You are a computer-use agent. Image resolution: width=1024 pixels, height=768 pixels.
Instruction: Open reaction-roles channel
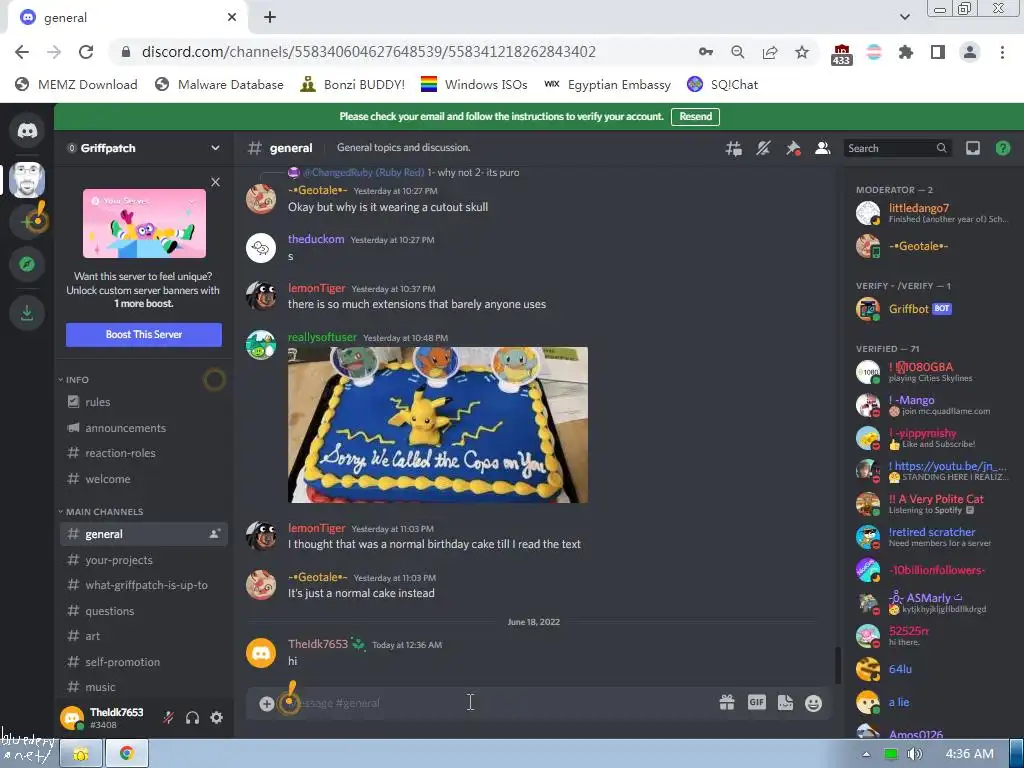144,453
